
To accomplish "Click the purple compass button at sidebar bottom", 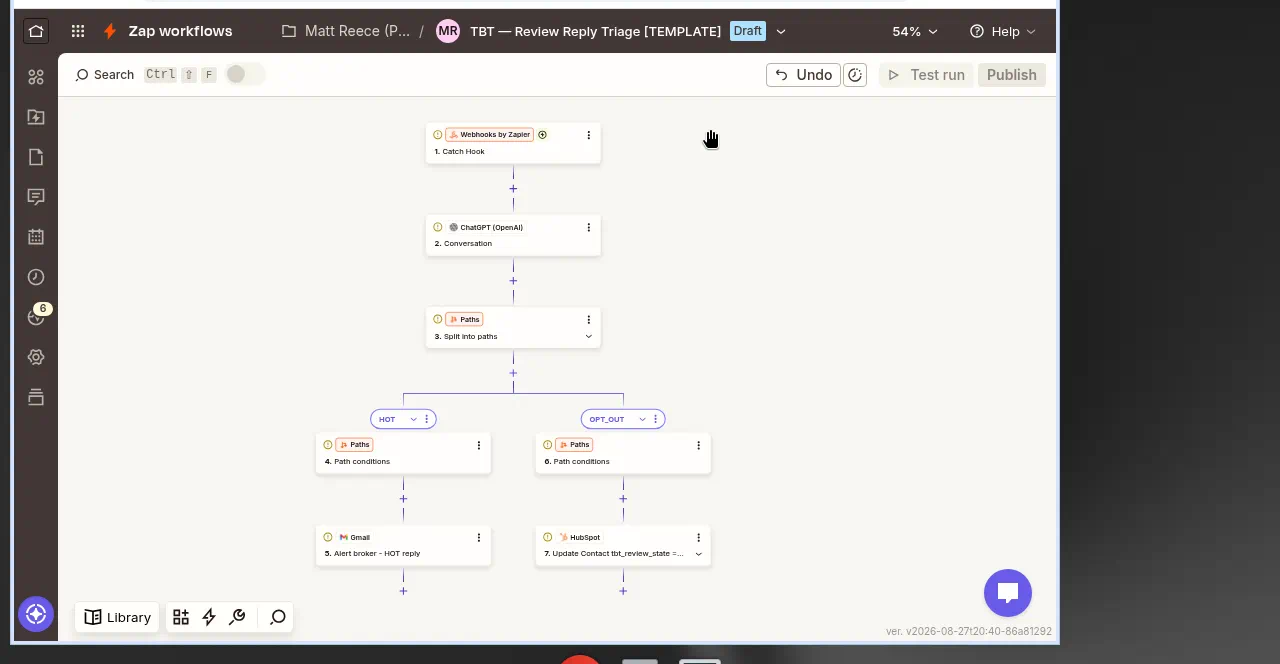I will point(36,614).
